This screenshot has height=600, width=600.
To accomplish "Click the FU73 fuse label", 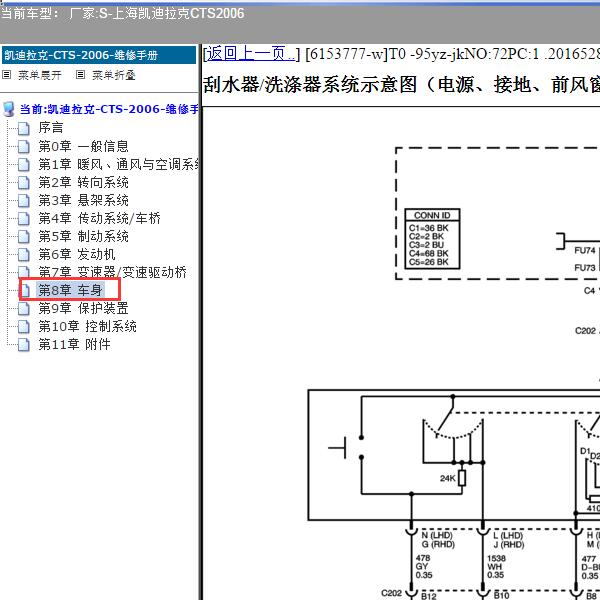I will 585,267.
